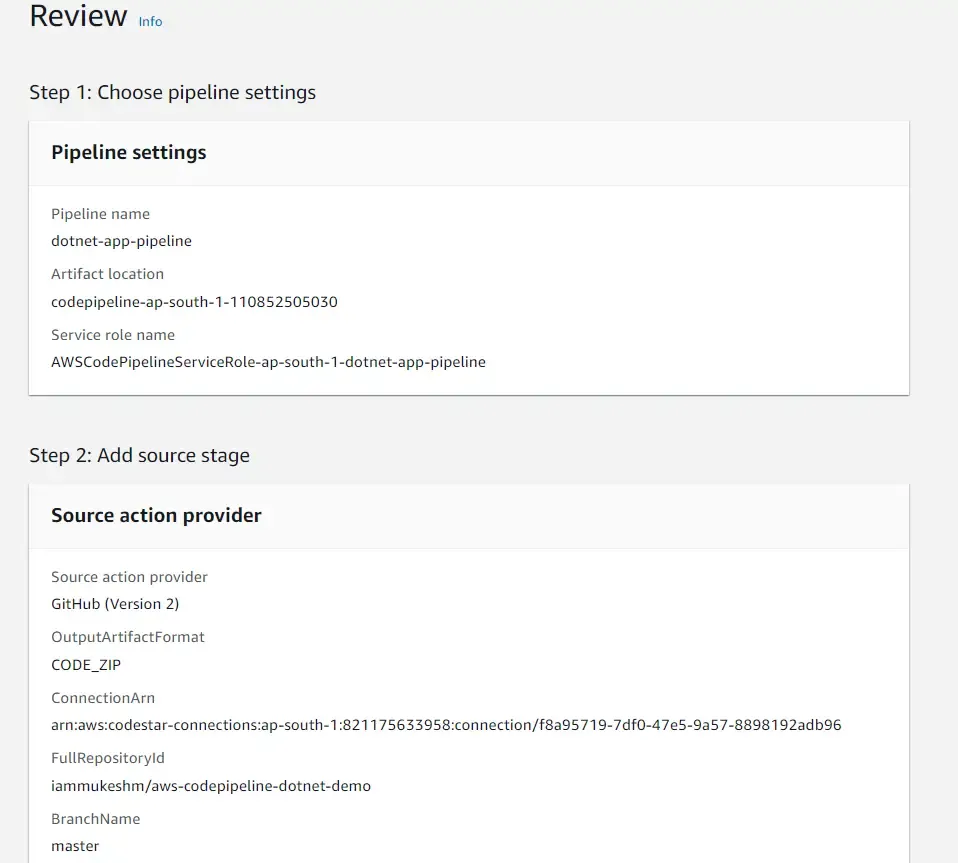Image resolution: width=958 pixels, height=863 pixels.
Task: Click the ConnectionArn label
Action: point(103,698)
